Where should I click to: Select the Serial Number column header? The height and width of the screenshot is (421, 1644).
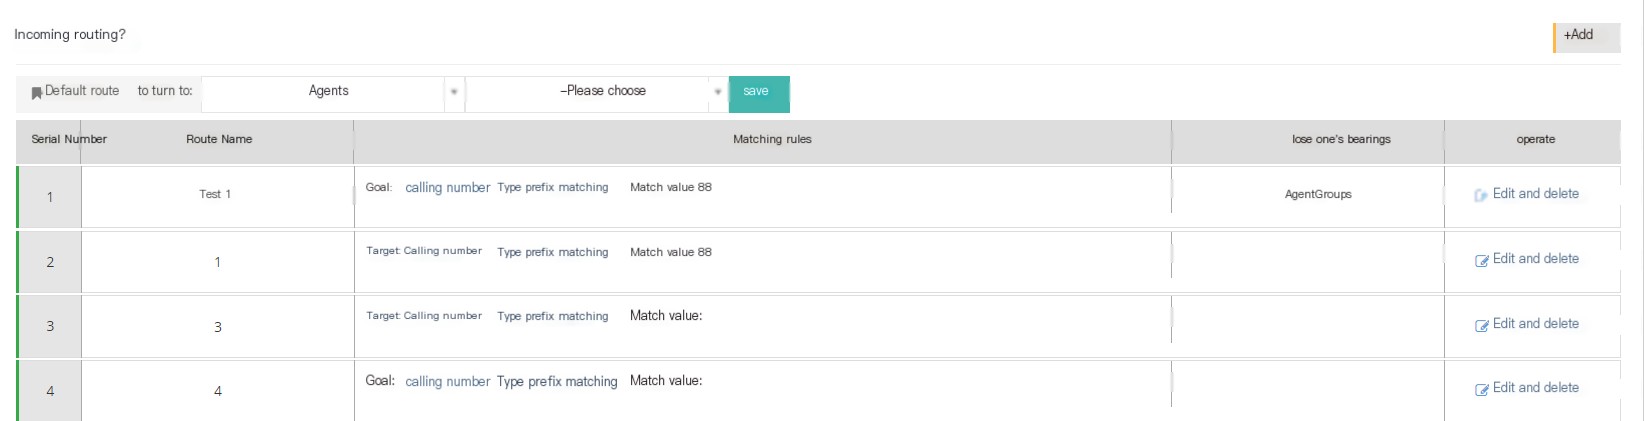click(69, 140)
